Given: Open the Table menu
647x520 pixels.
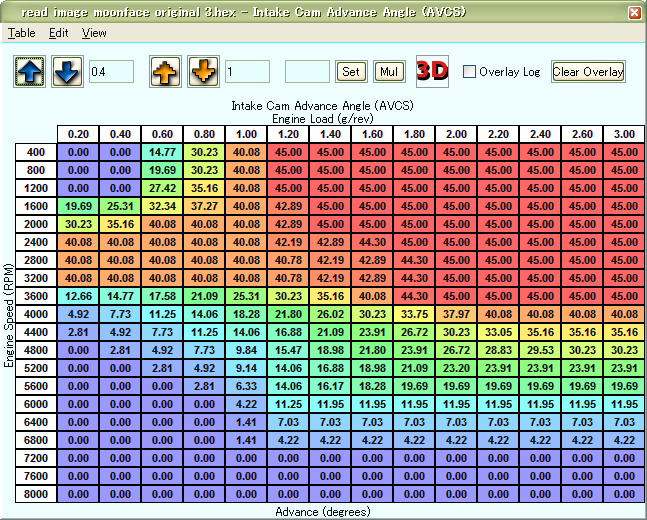Looking at the screenshot, I should point(21,33).
